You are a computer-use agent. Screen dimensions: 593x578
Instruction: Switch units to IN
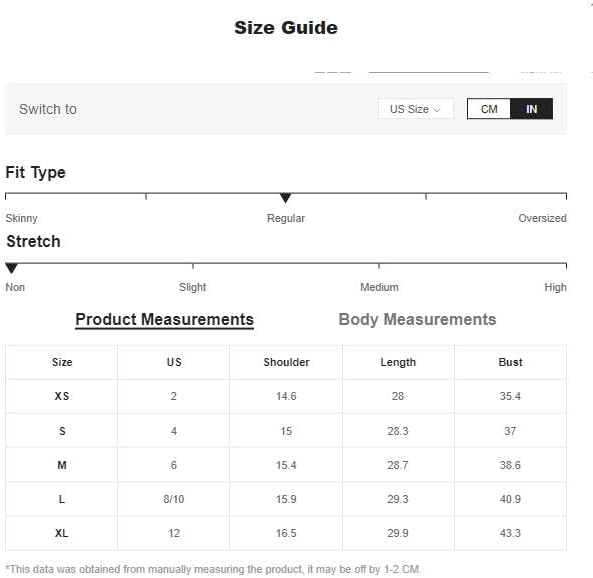point(531,109)
